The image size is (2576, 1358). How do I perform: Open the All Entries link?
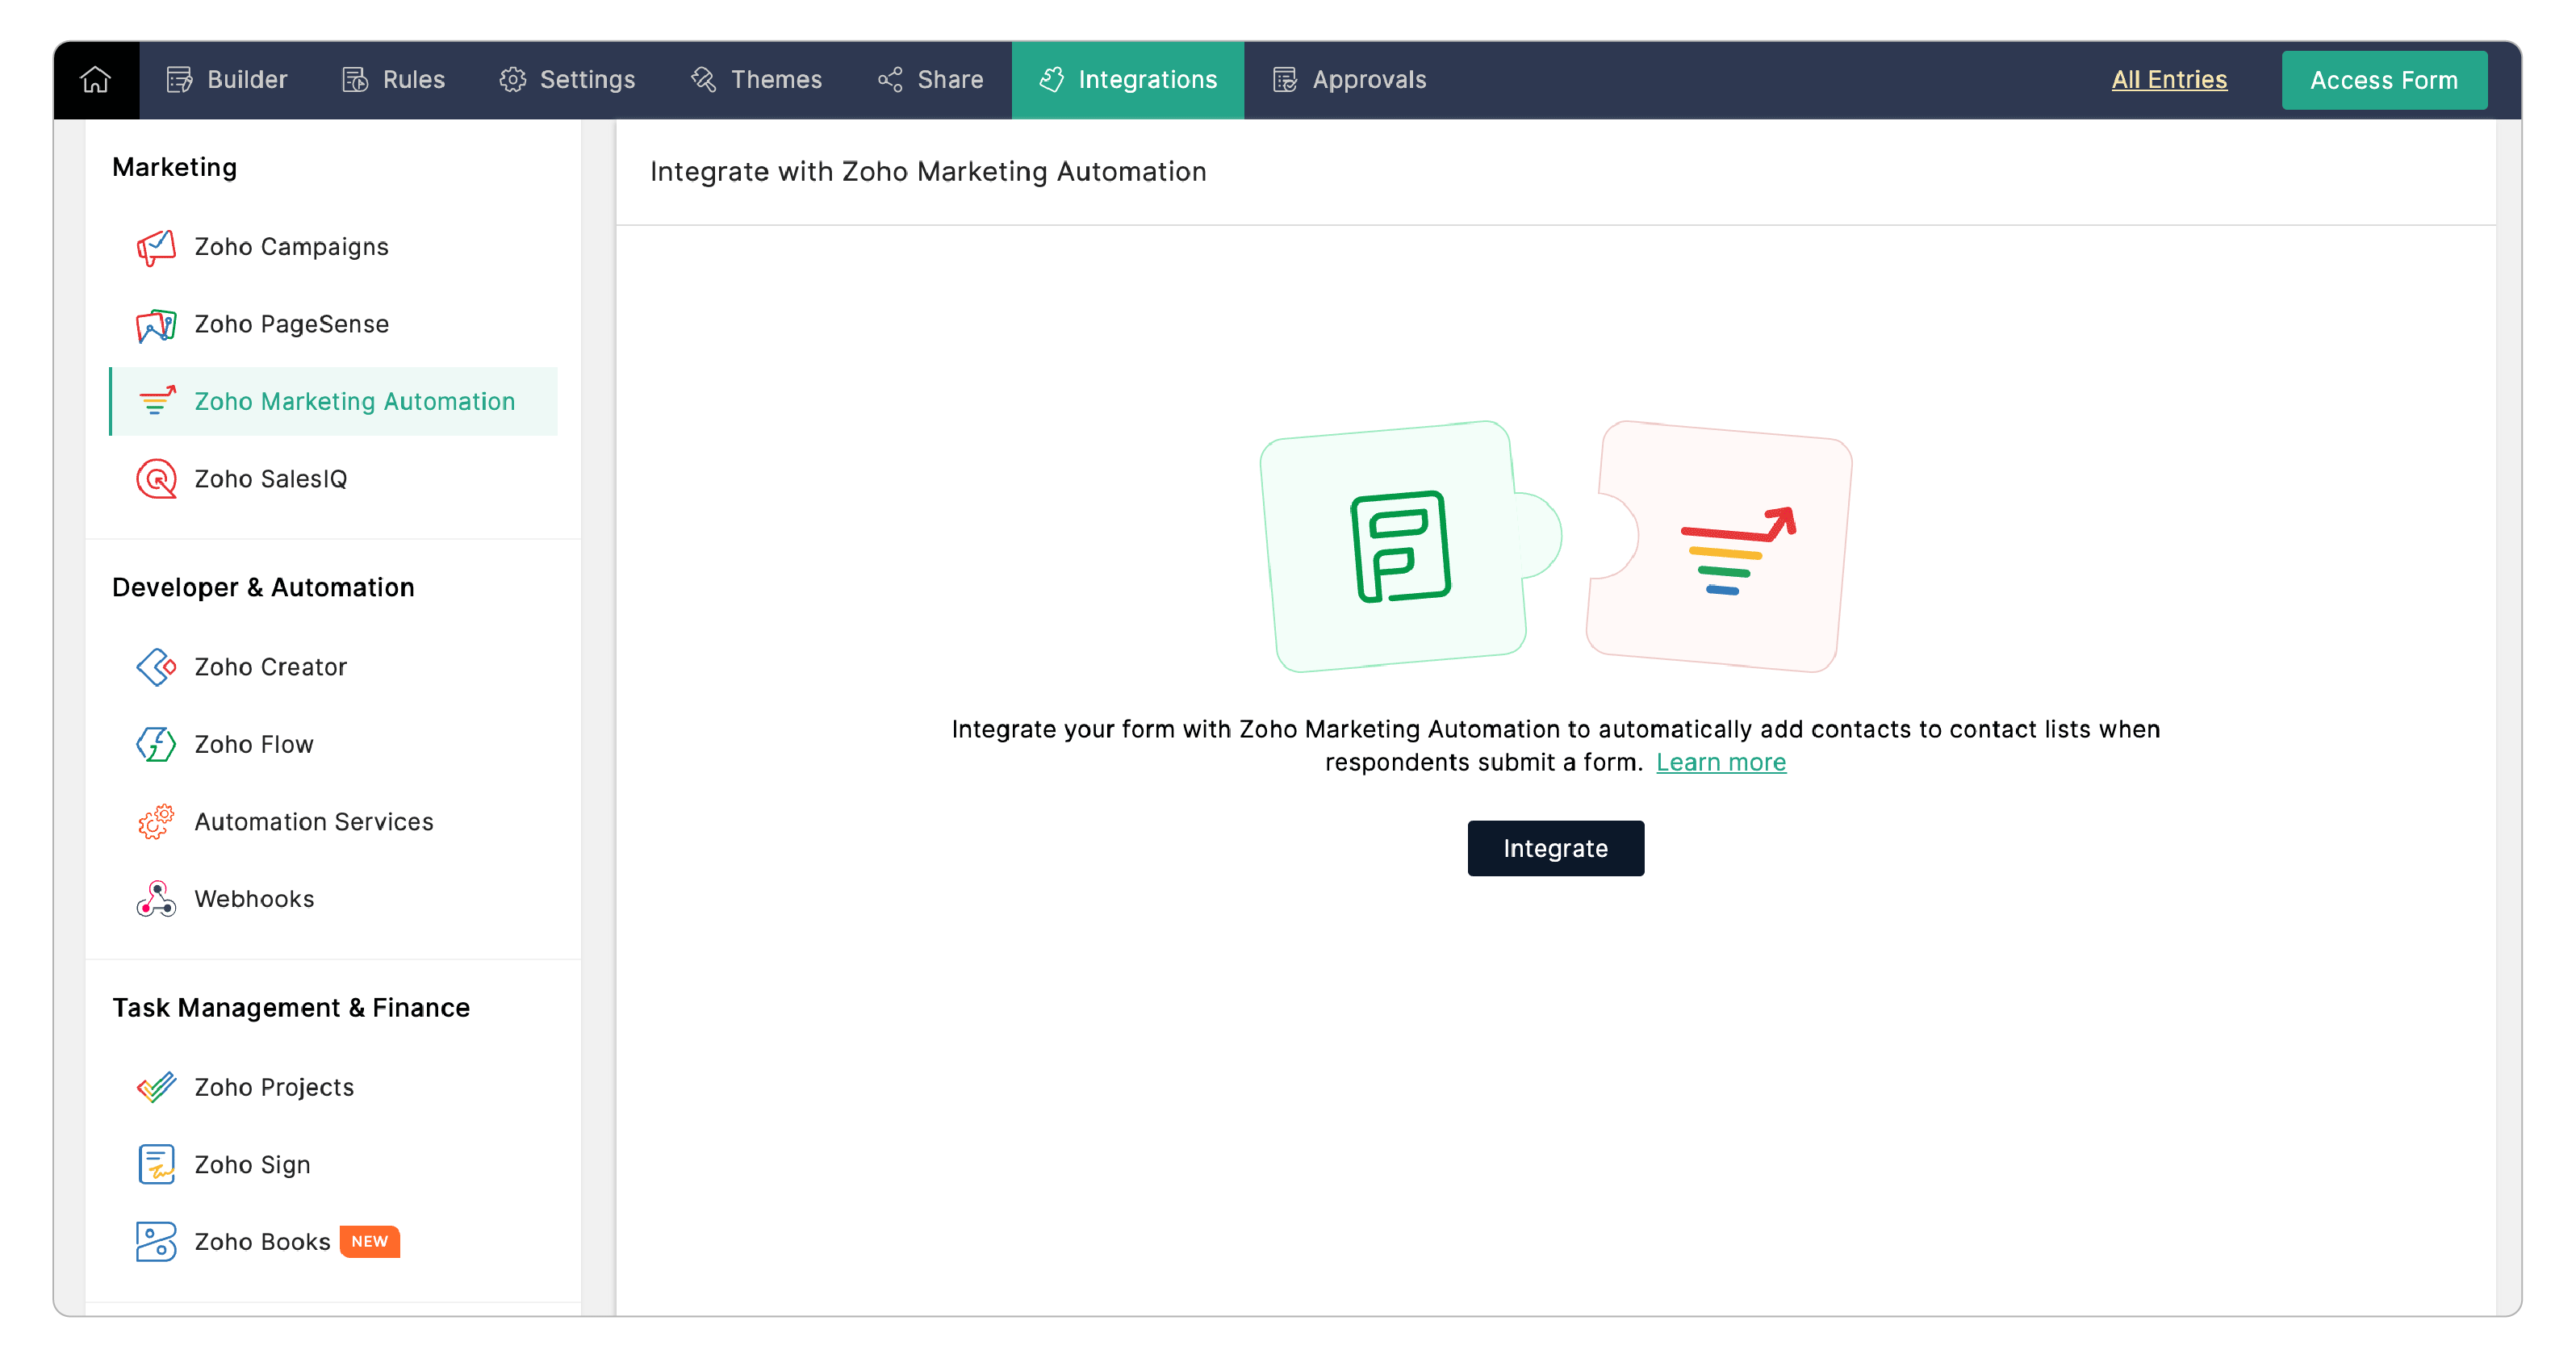click(2168, 80)
